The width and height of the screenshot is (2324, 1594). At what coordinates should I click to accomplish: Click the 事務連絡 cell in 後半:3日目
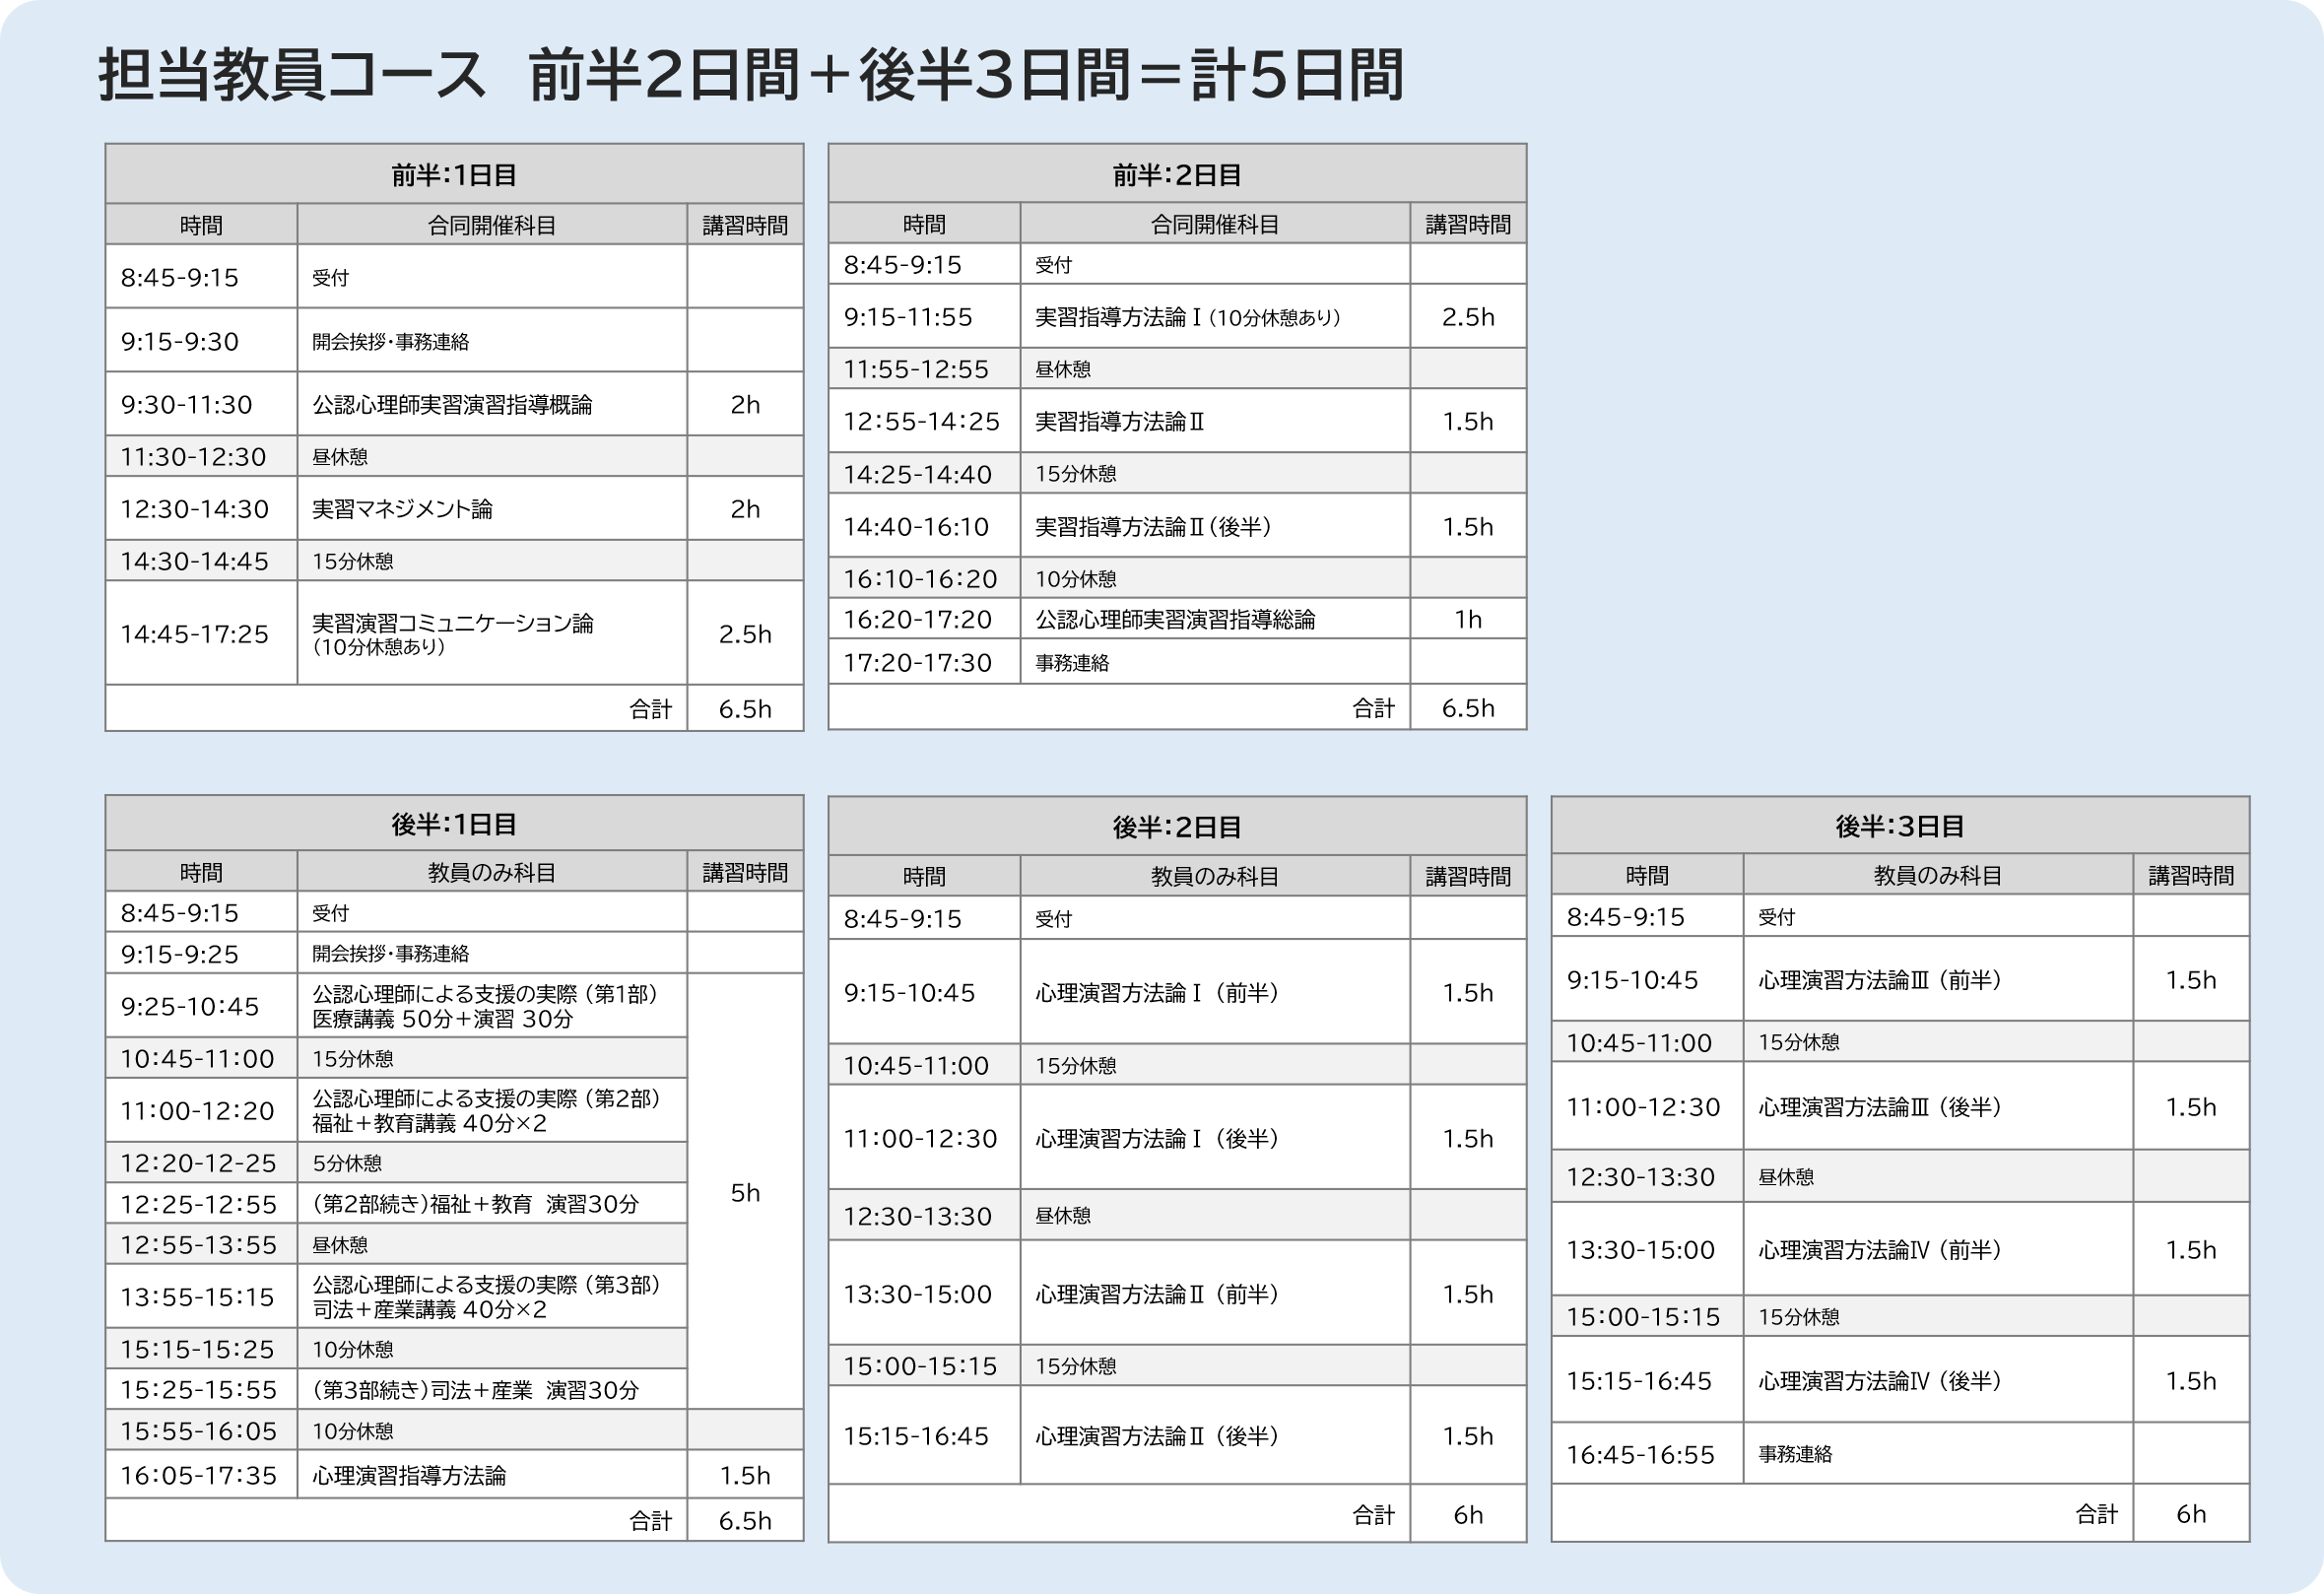tap(1938, 1453)
